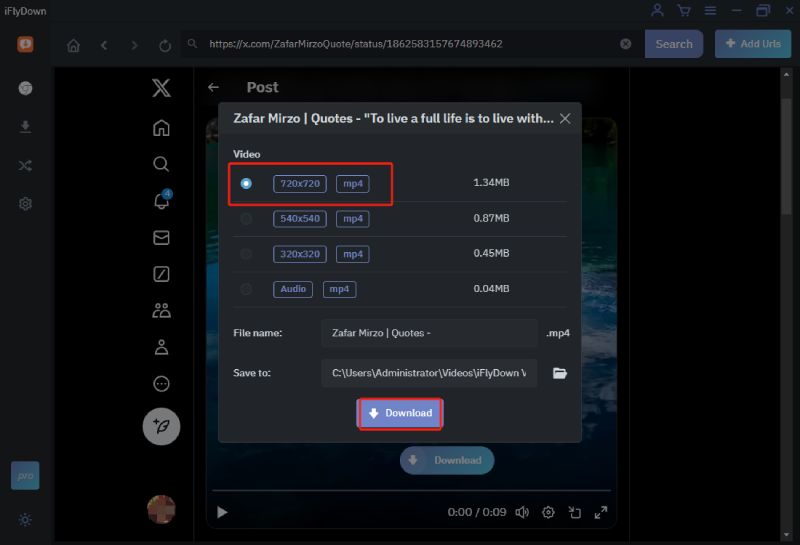The image size is (800, 545).
Task: Open X profile person icon
Action: 161,347
